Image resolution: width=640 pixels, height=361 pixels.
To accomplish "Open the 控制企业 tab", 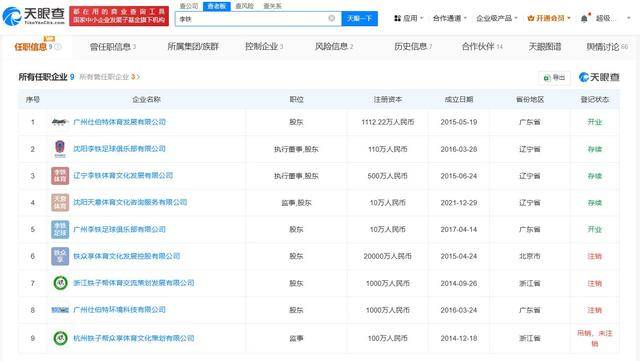I will [264, 47].
